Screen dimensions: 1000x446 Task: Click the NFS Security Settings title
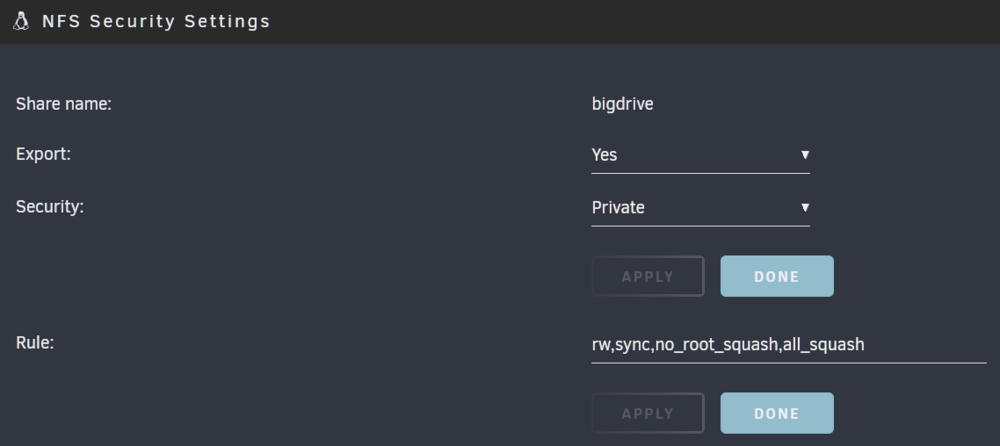pyautogui.click(x=156, y=21)
